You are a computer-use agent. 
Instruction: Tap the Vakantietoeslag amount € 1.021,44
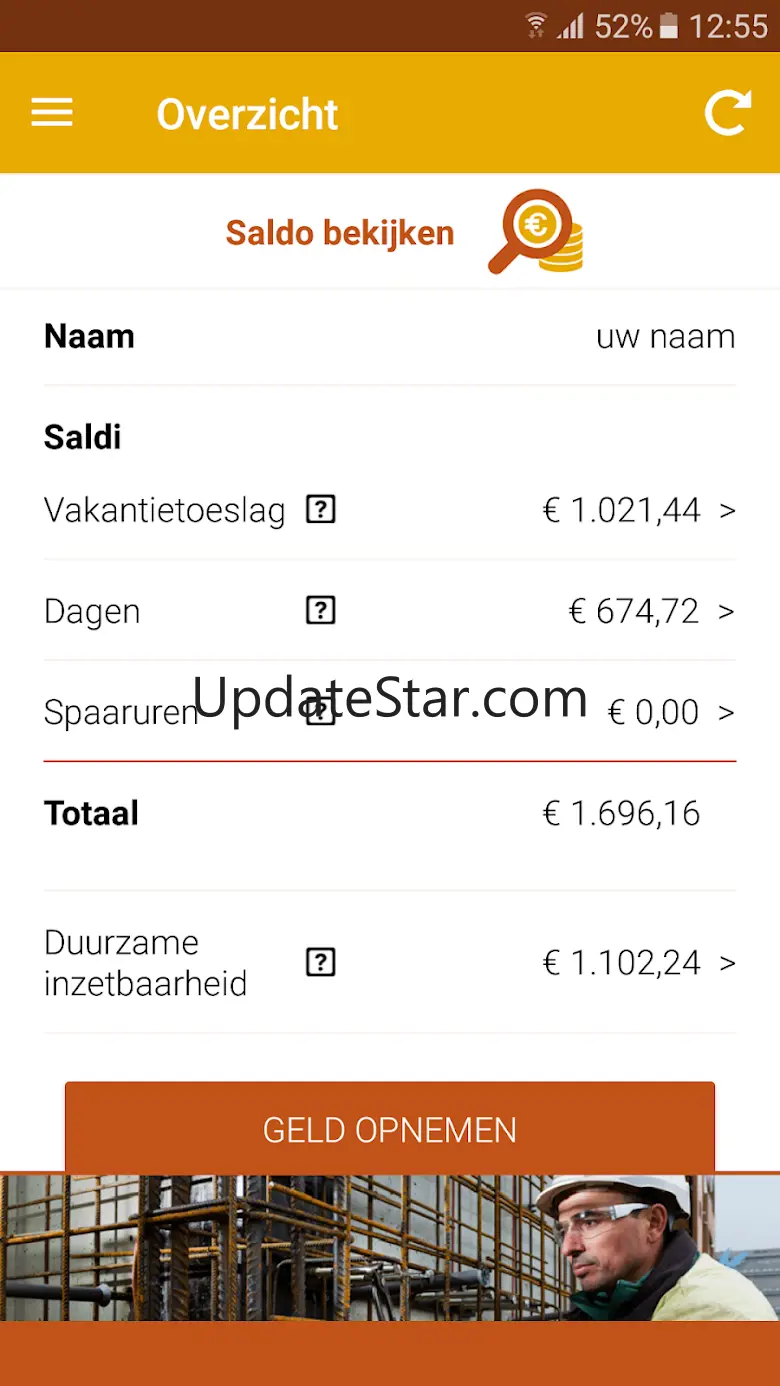pyautogui.click(x=621, y=511)
